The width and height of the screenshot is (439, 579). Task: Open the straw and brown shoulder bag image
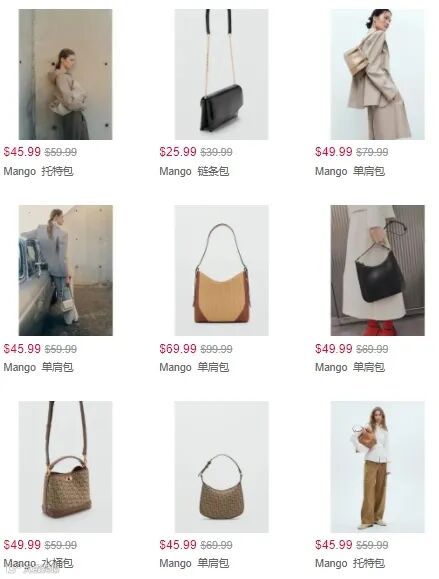click(x=222, y=270)
